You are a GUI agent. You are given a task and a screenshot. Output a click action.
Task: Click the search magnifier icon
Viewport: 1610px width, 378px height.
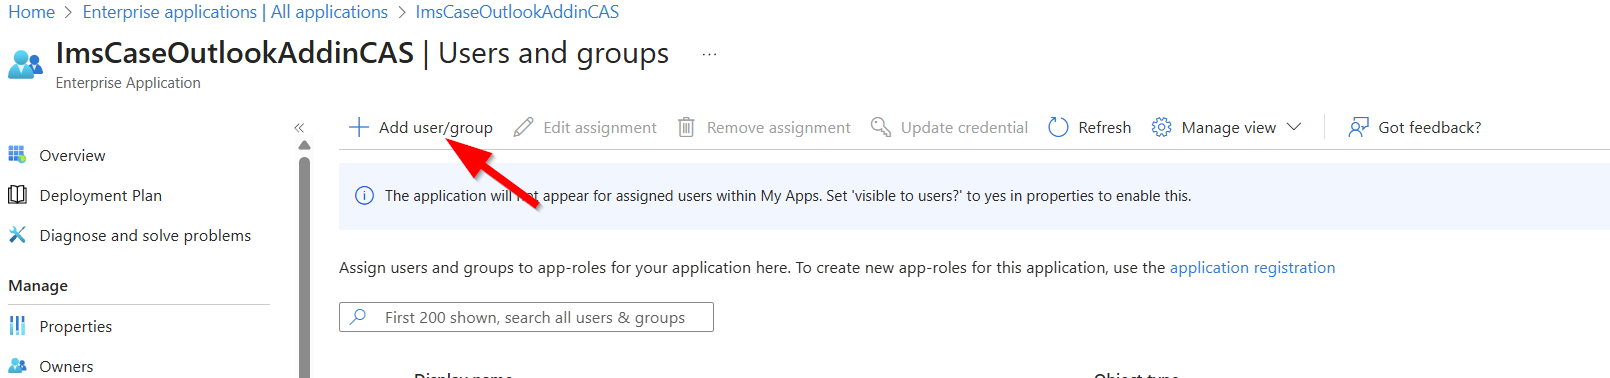[358, 316]
